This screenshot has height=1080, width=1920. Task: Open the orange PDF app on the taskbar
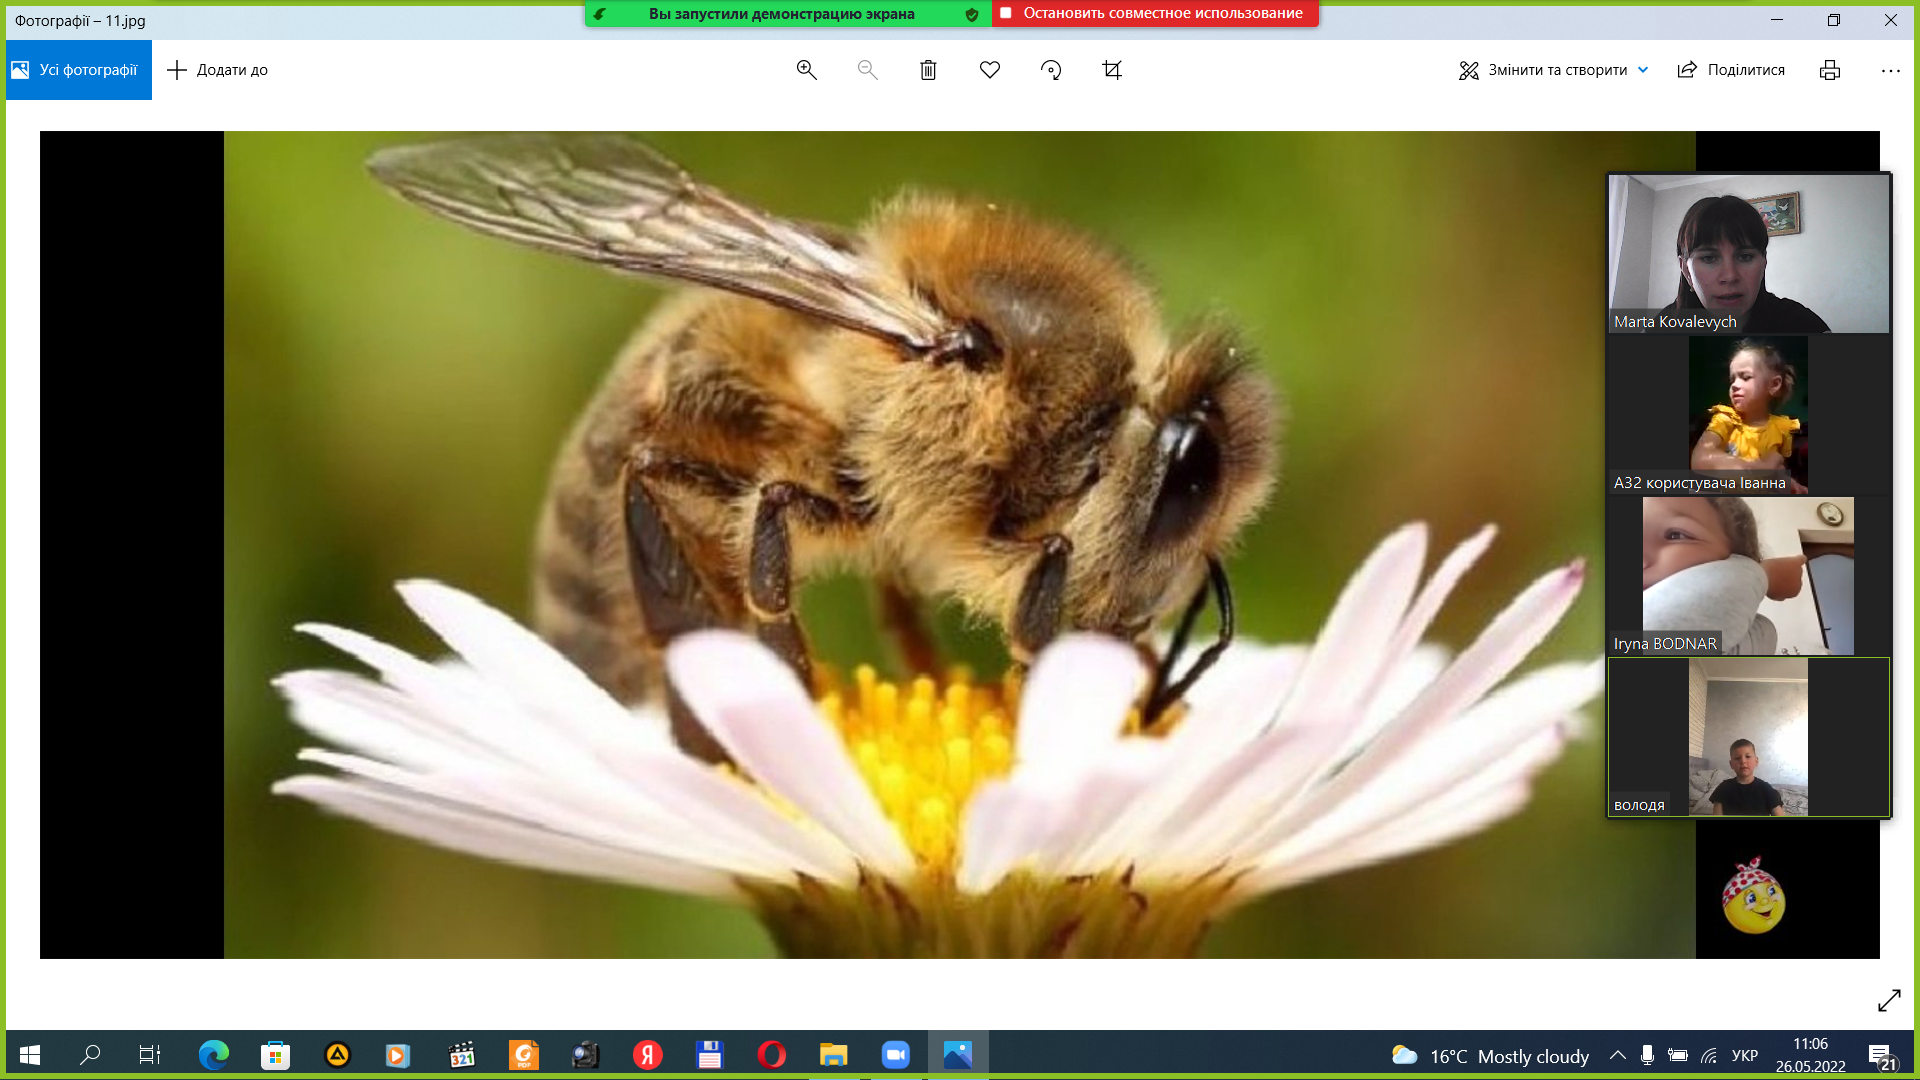(x=523, y=1055)
